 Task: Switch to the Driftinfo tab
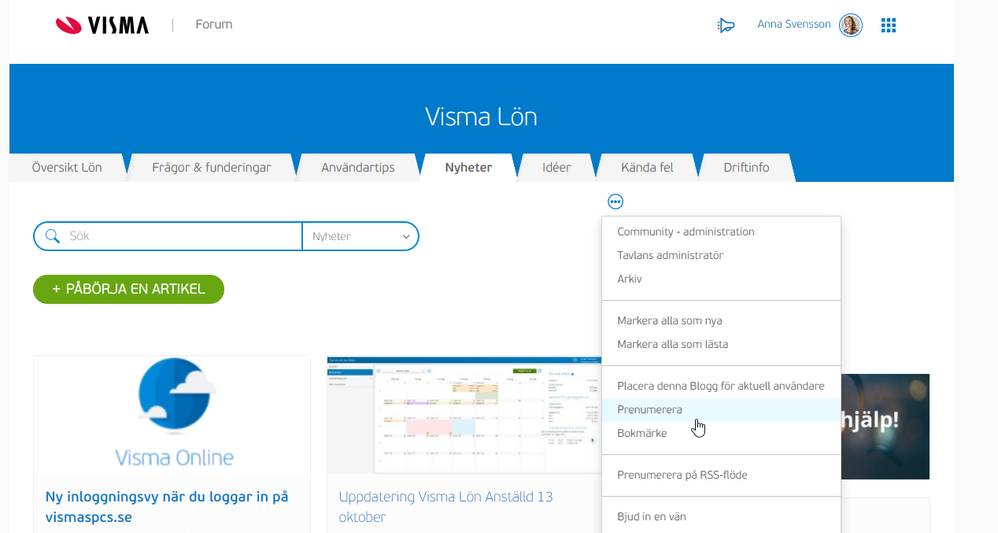tap(746, 167)
